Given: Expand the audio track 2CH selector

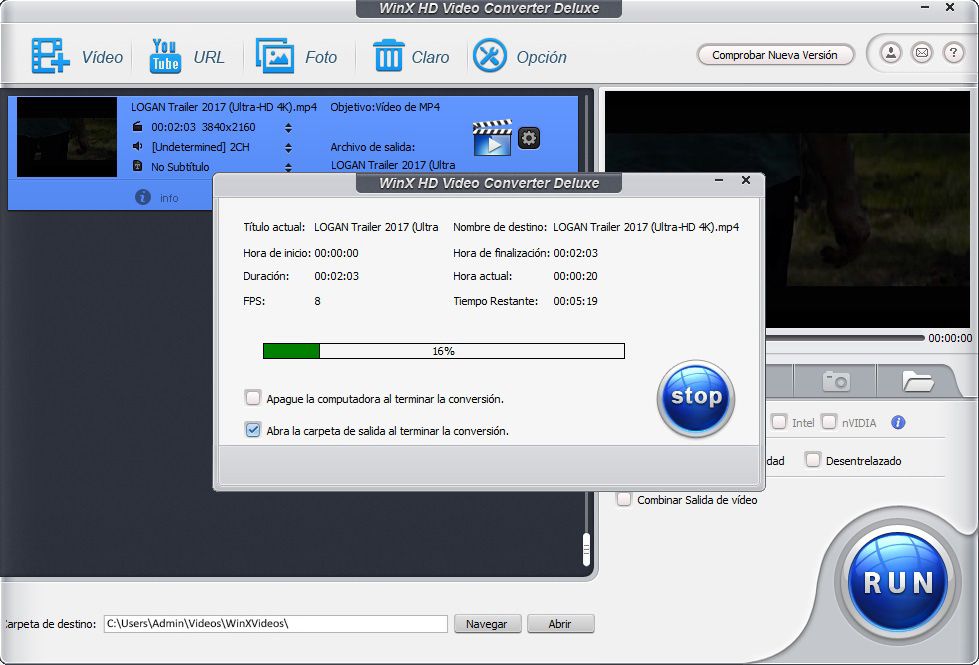Looking at the screenshot, I should click(288, 148).
